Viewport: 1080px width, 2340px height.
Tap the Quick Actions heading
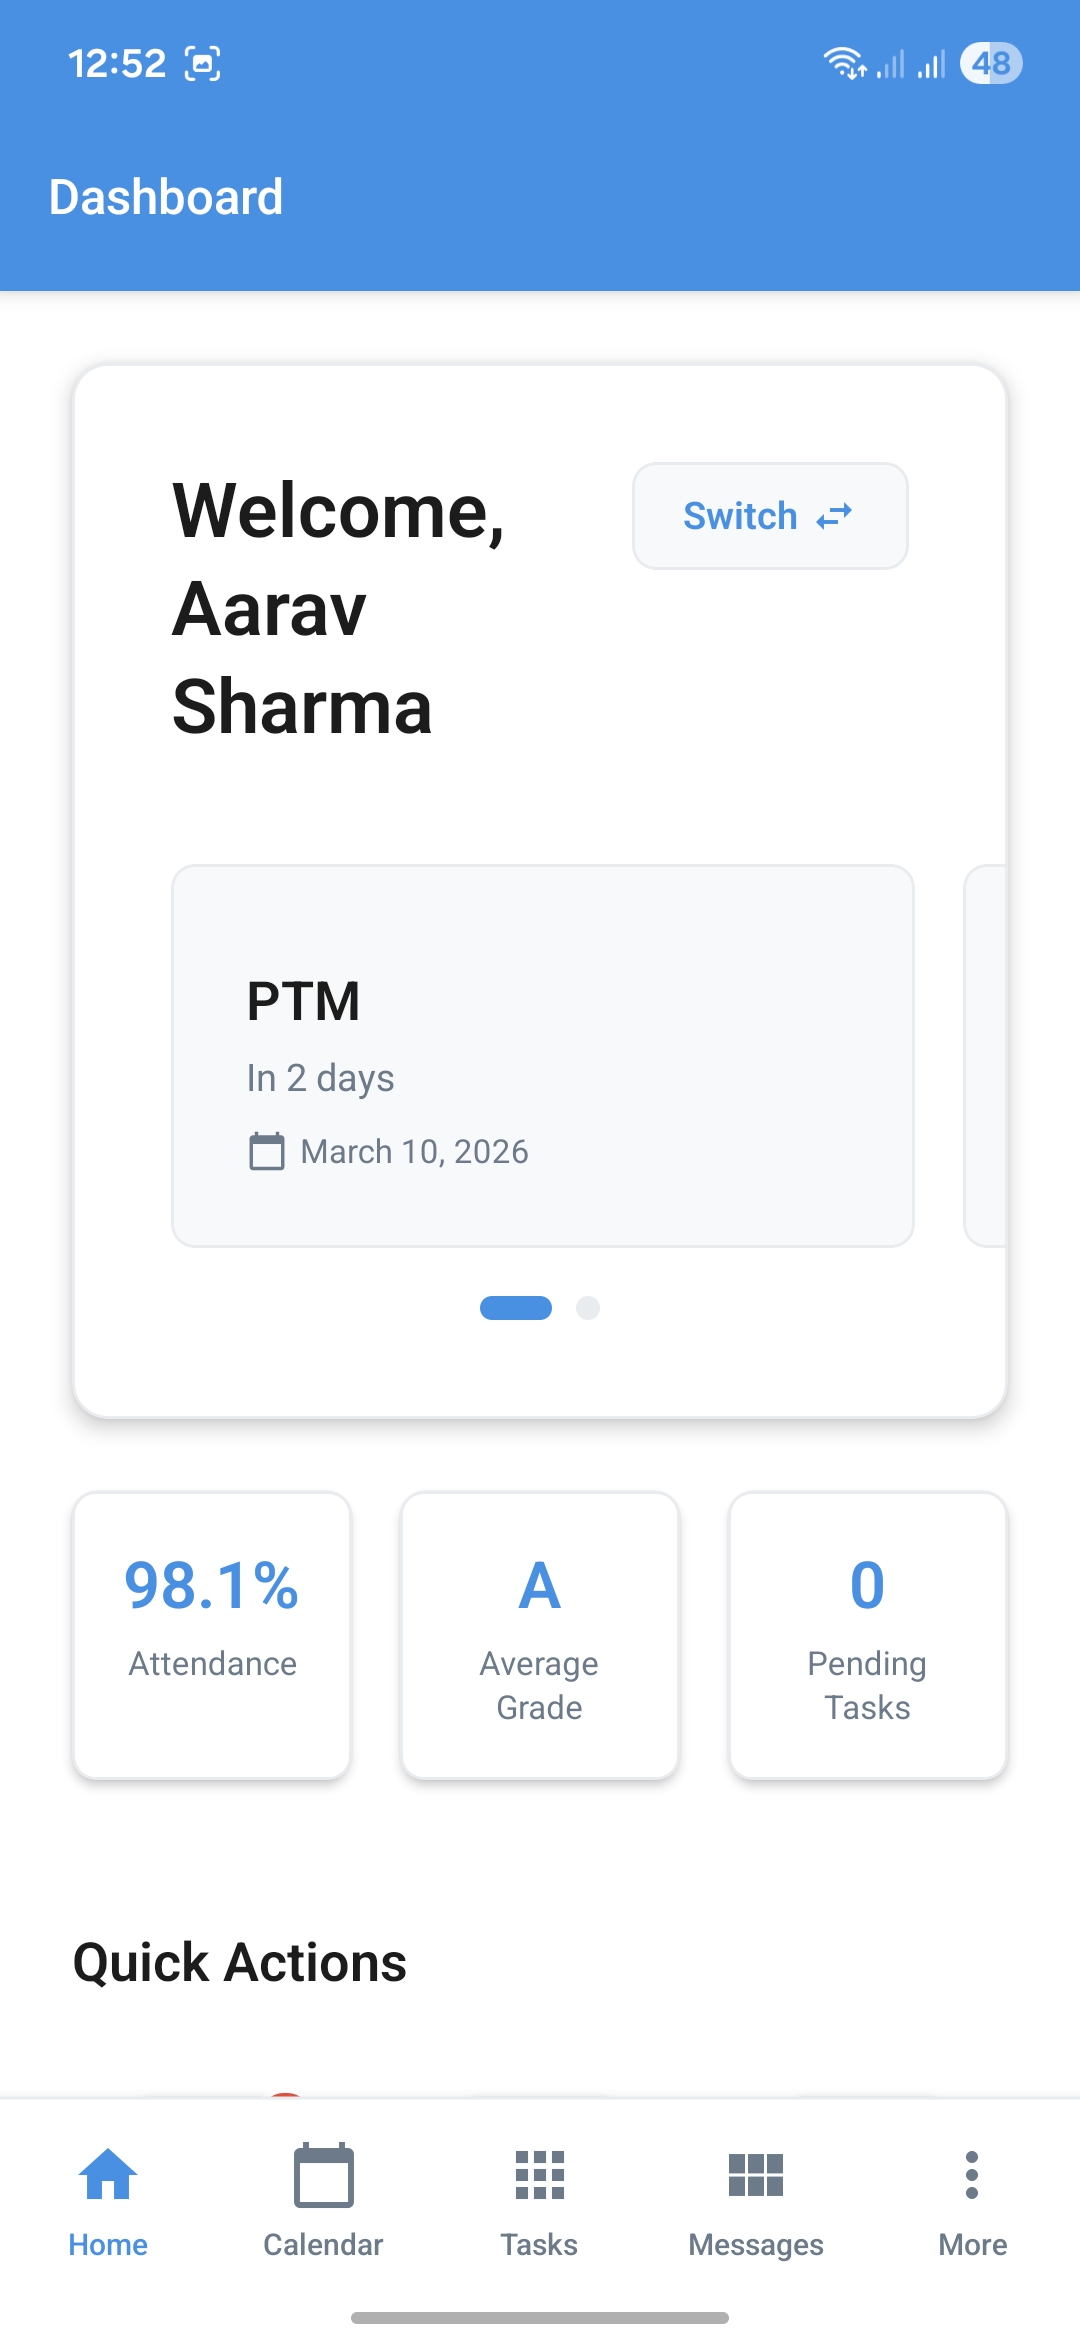pos(240,1961)
